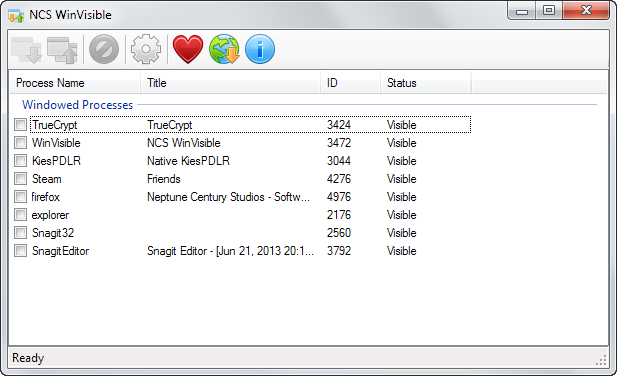The height and width of the screenshot is (376, 617).
Task: Maximize the NCS WinVisible window
Action: (549, 11)
